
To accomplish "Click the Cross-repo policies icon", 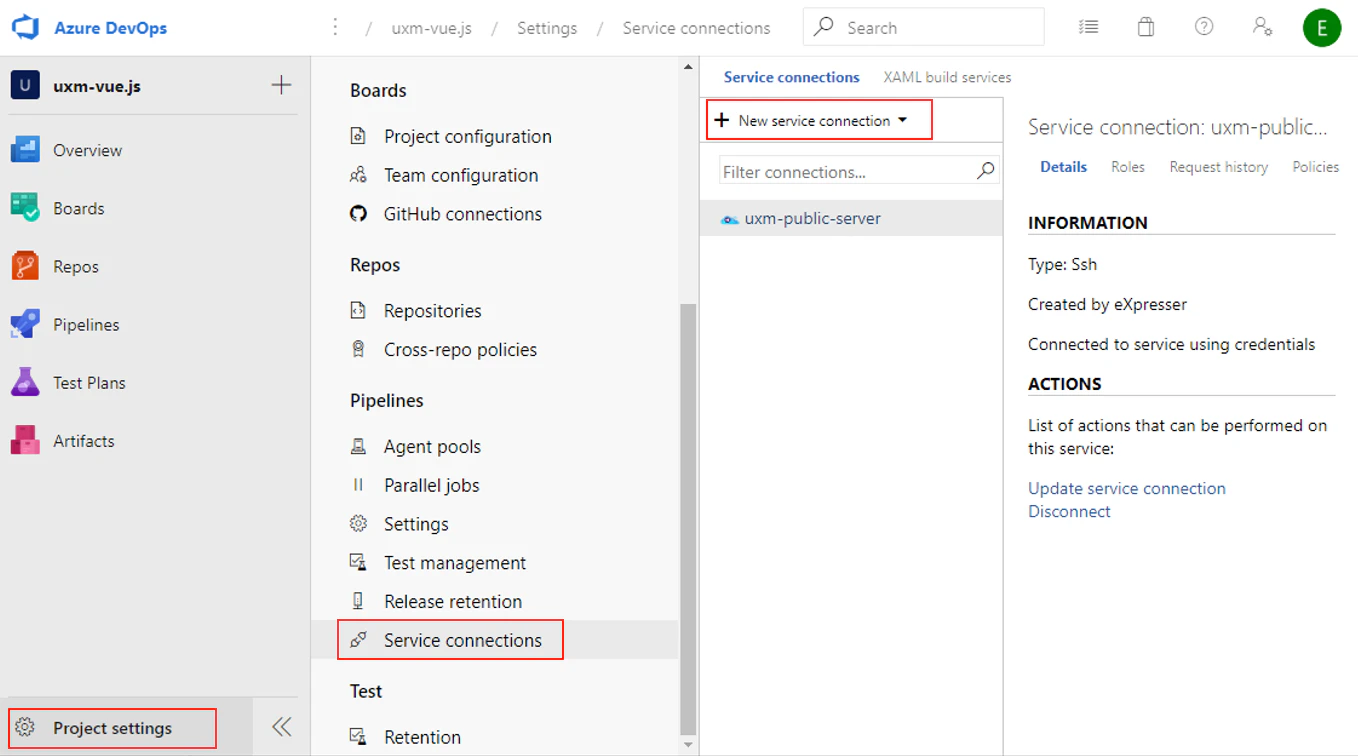I will (x=358, y=349).
